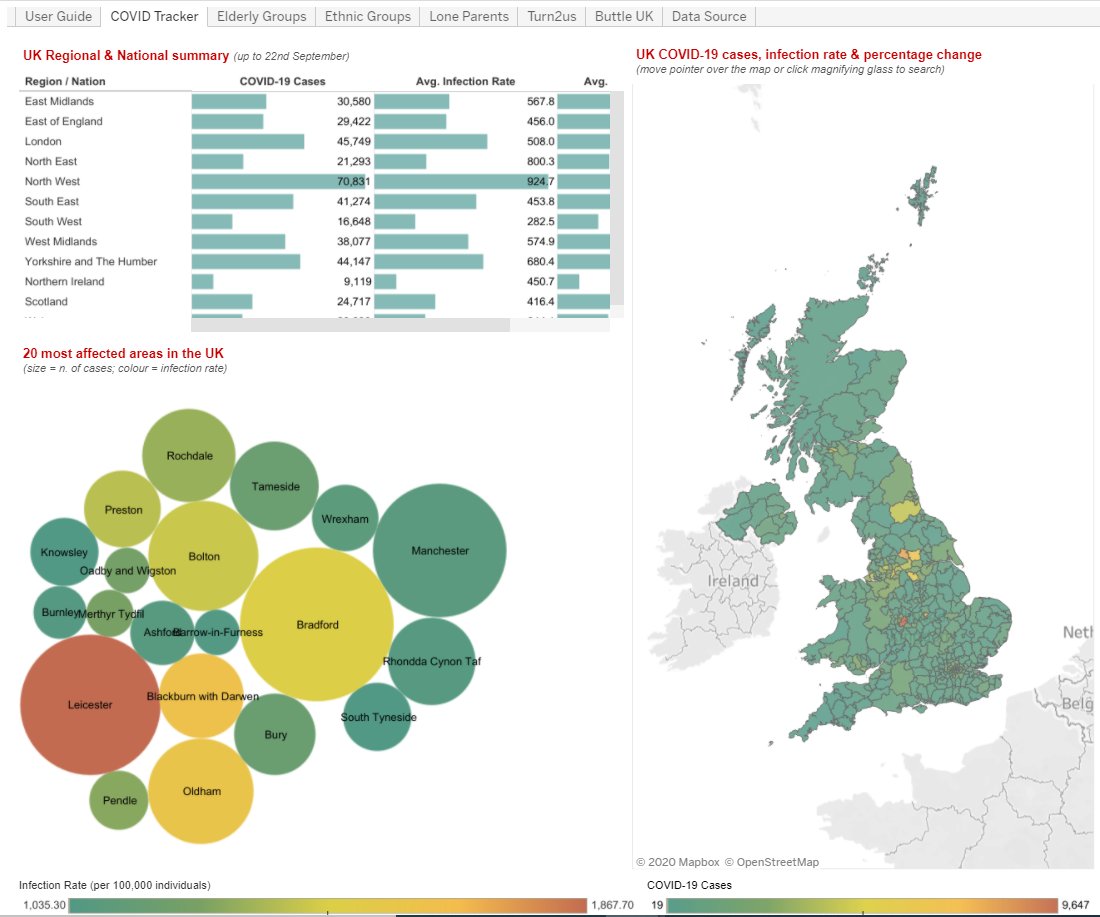Select the Leicester bubble
1100x917 pixels.
coord(90,704)
